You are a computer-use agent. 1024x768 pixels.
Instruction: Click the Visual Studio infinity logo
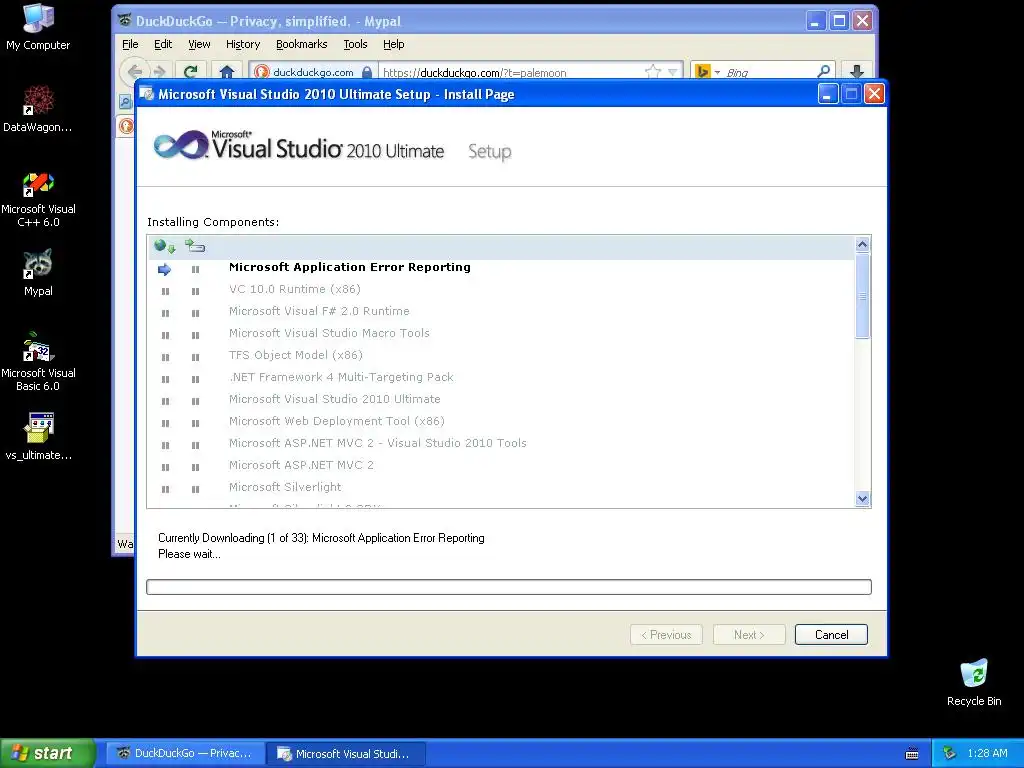pos(181,144)
